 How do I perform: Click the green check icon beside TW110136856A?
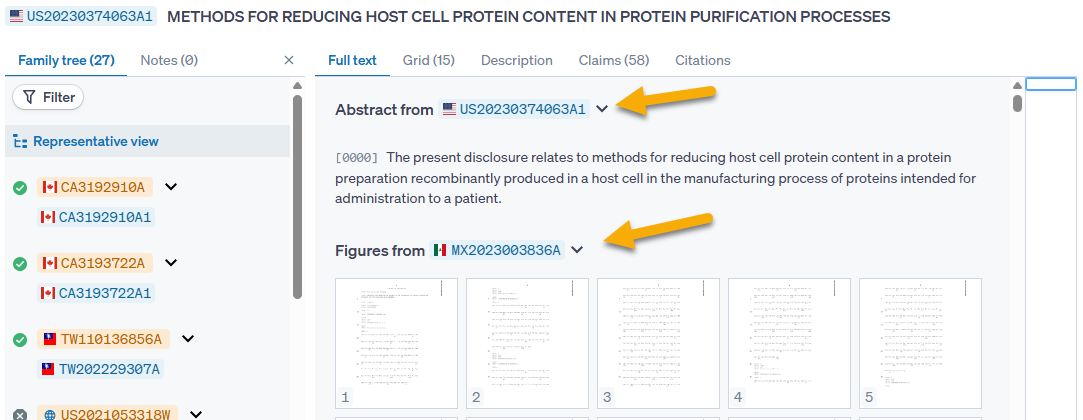coord(20,339)
